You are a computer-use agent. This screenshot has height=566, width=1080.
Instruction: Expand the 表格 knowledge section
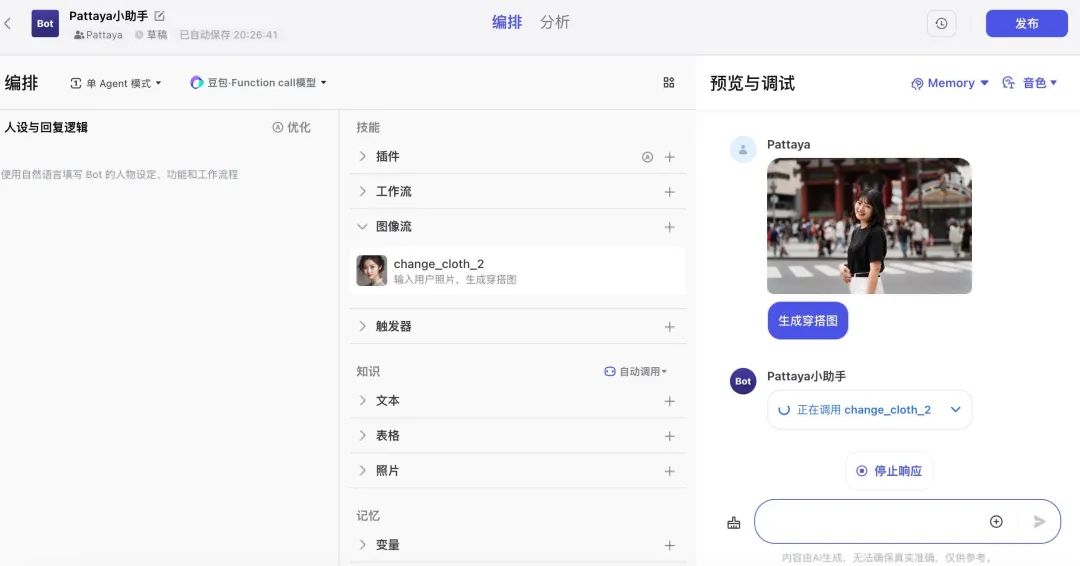362,436
